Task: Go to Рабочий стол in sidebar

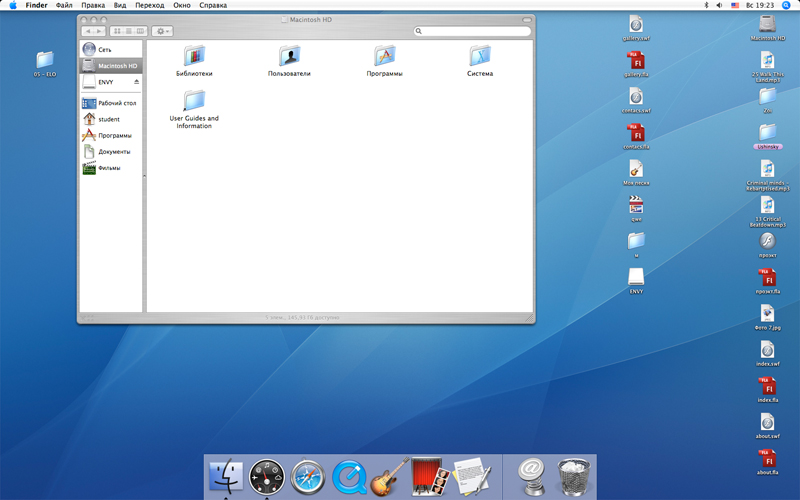Action: [x=111, y=103]
